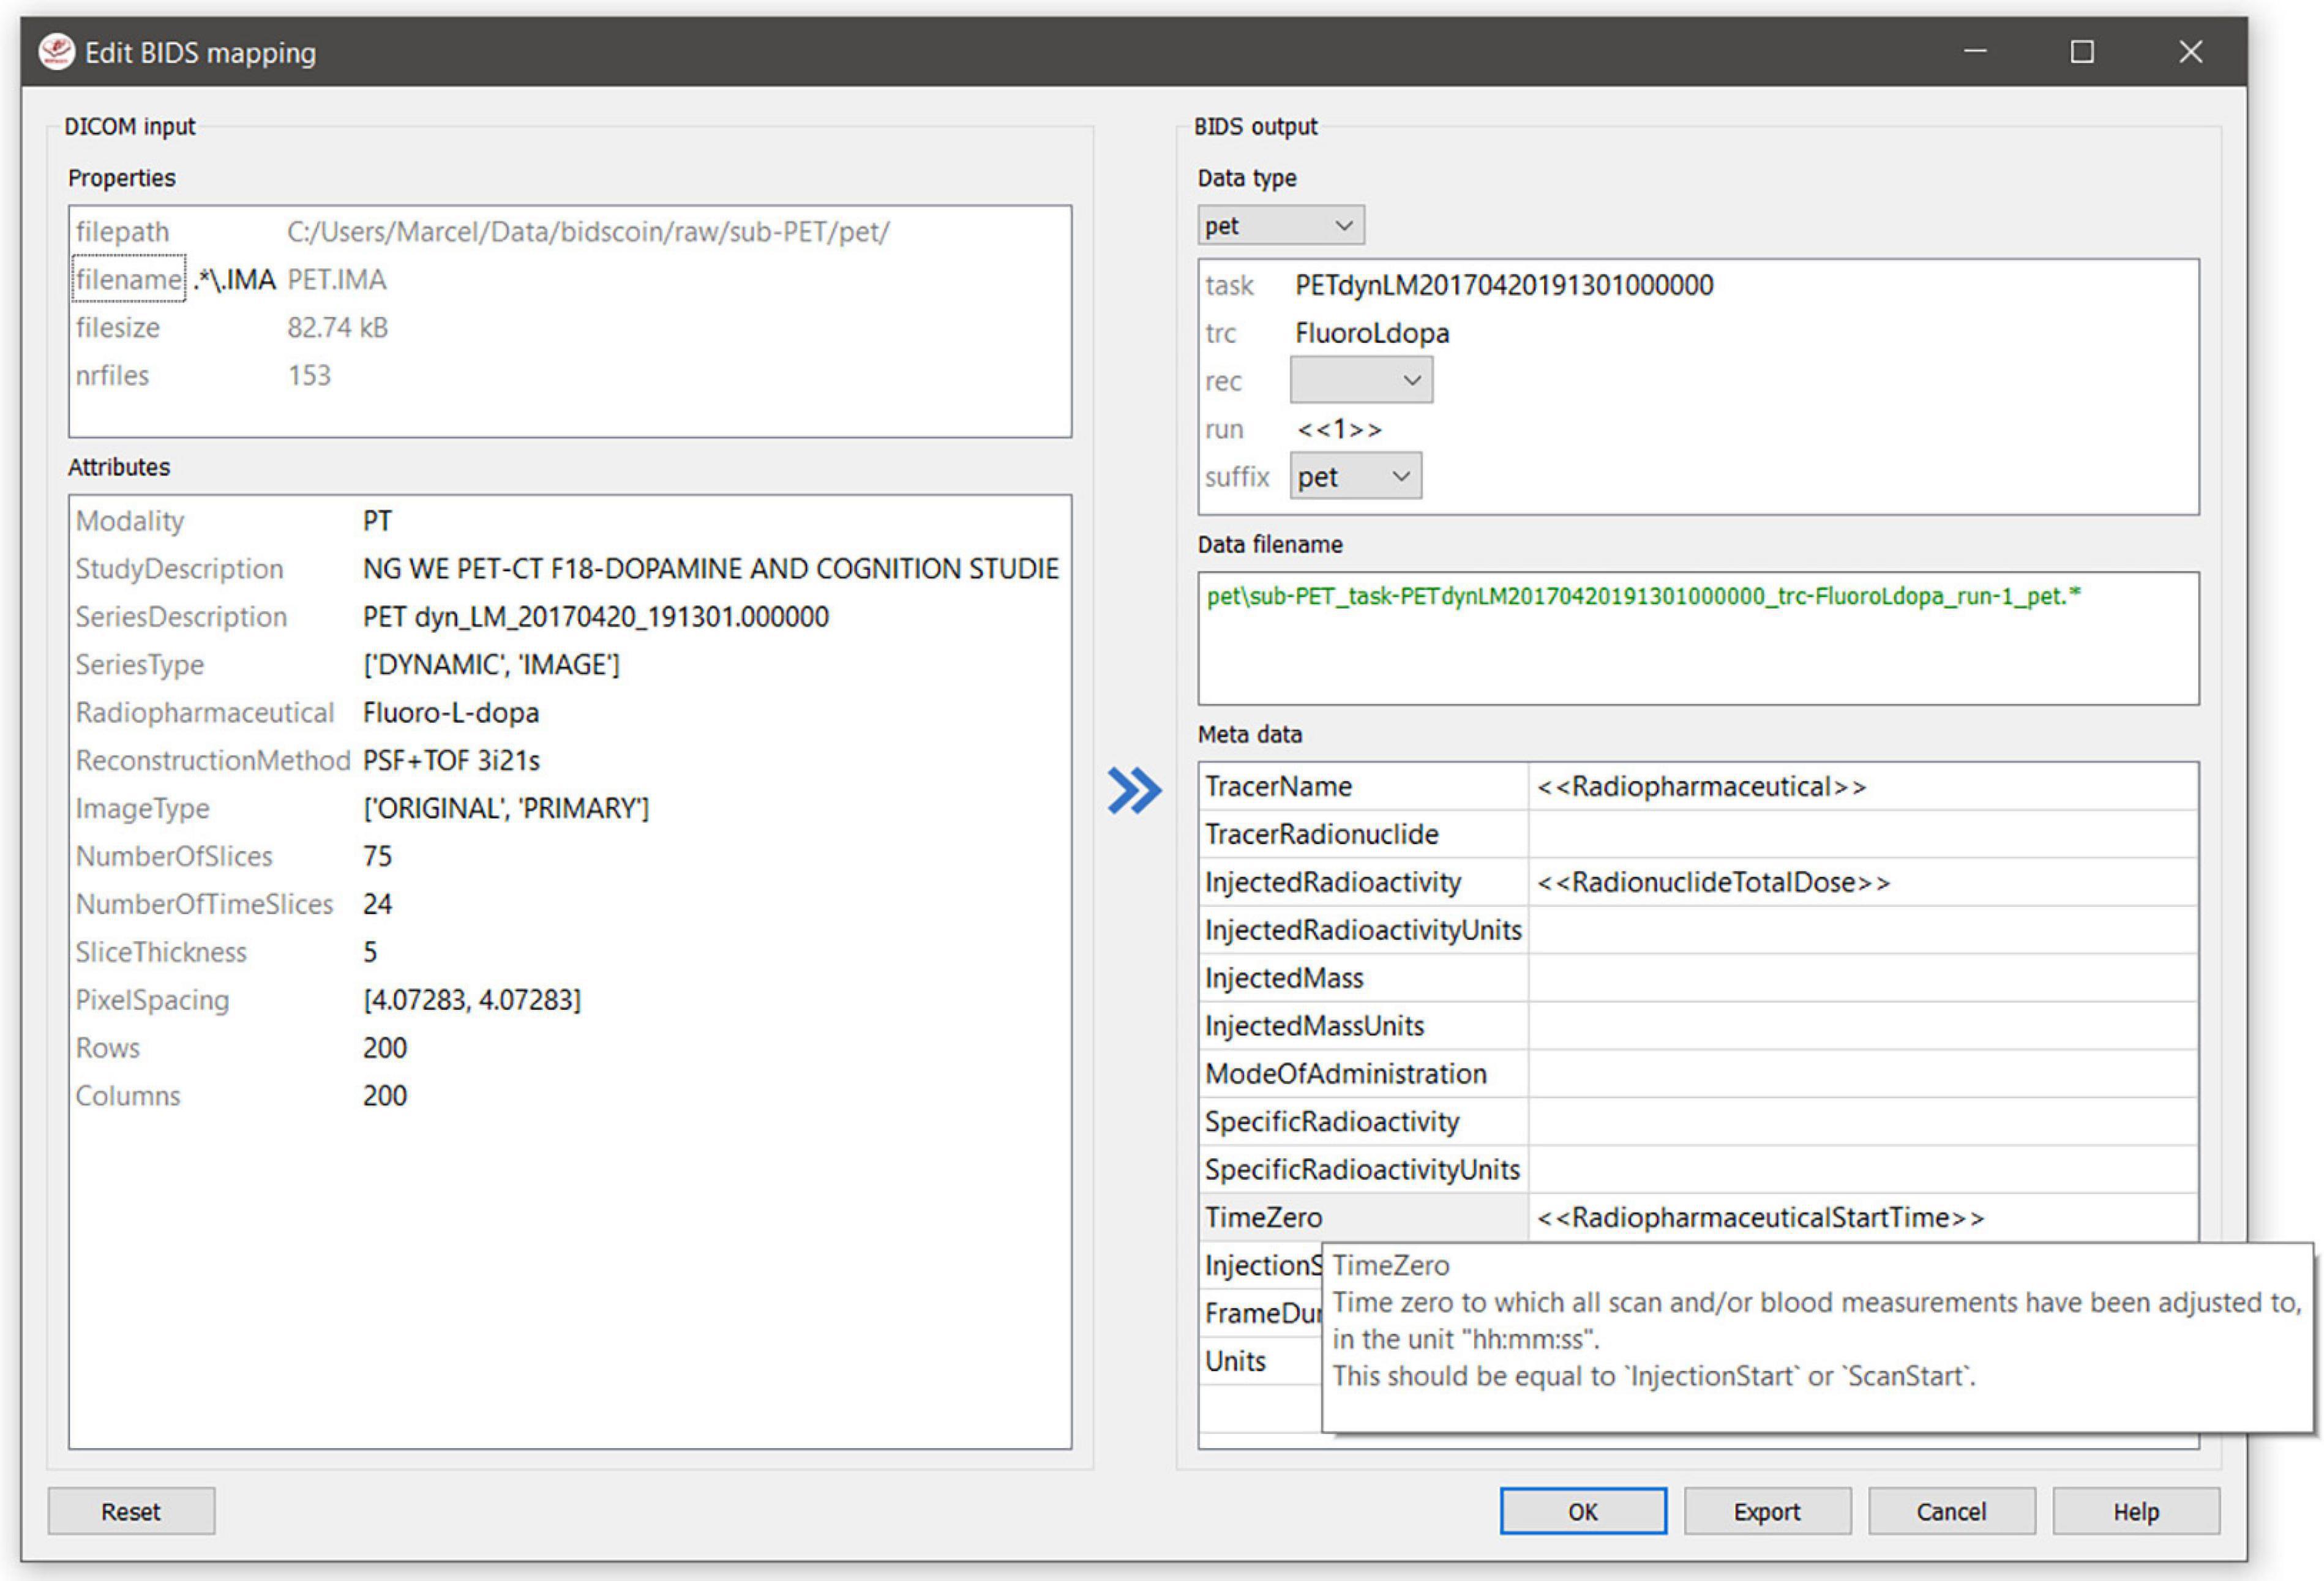Select the filename property label cell
The width and height of the screenshot is (2324, 1581).
129,279
